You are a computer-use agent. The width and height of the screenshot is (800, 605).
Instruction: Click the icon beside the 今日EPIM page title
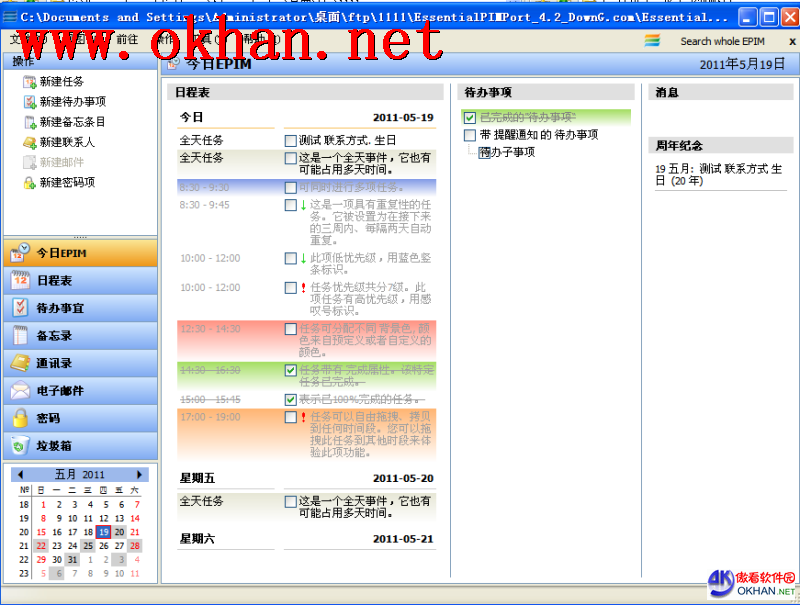173,64
